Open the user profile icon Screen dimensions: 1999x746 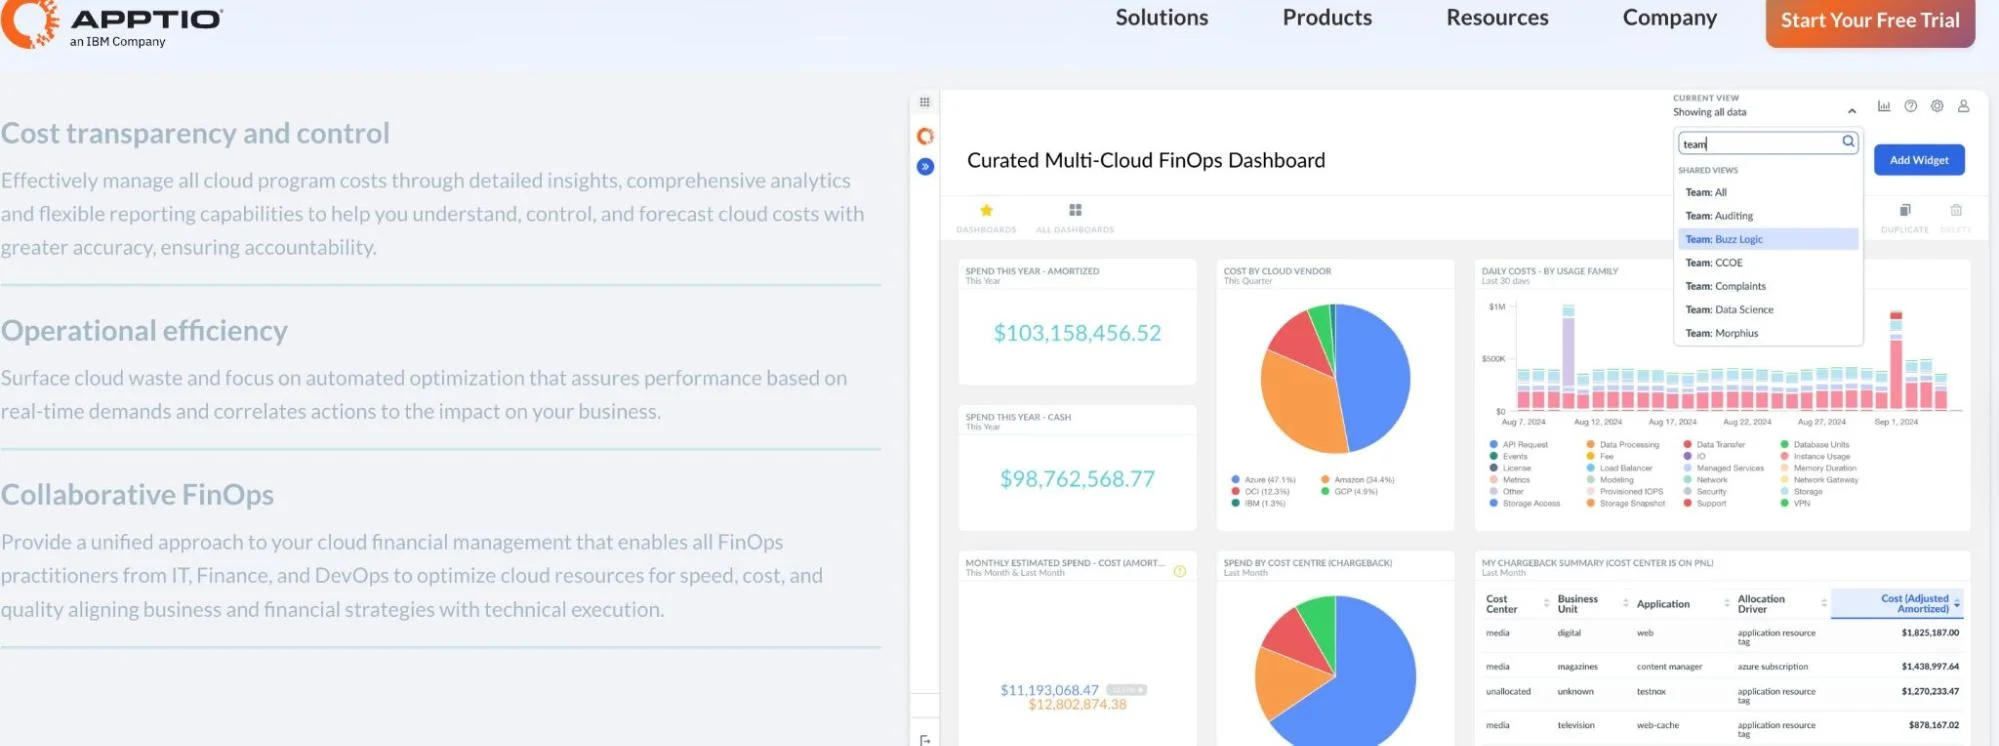point(1963,106)
